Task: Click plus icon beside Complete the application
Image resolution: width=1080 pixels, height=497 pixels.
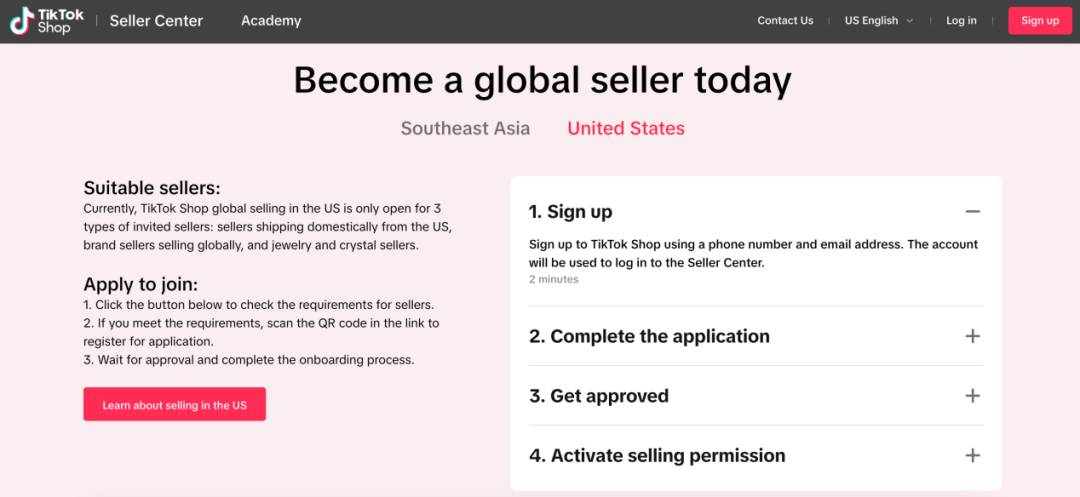Action: pos(972,336)
